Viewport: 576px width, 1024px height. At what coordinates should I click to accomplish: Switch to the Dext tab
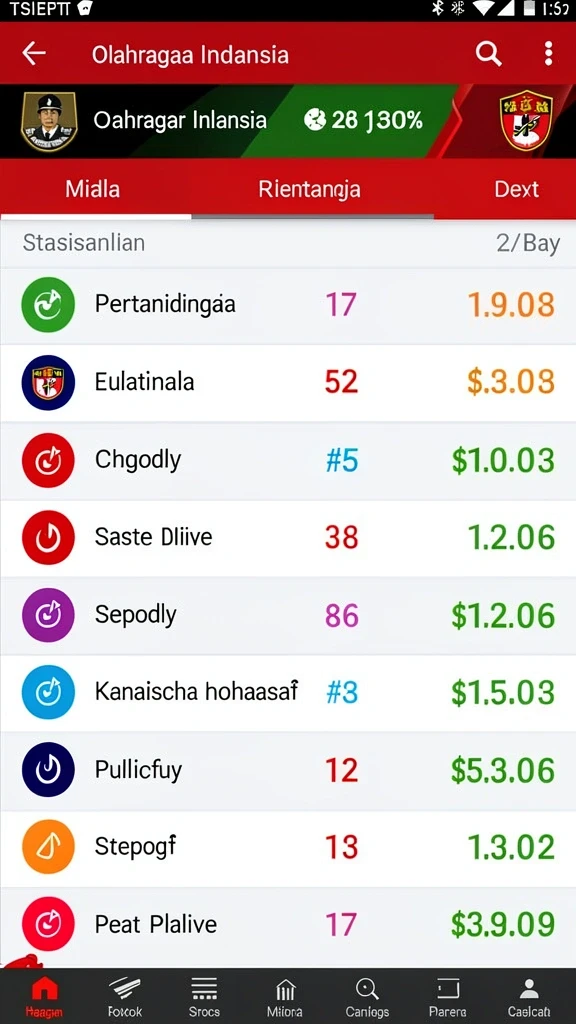pos(516,189)
